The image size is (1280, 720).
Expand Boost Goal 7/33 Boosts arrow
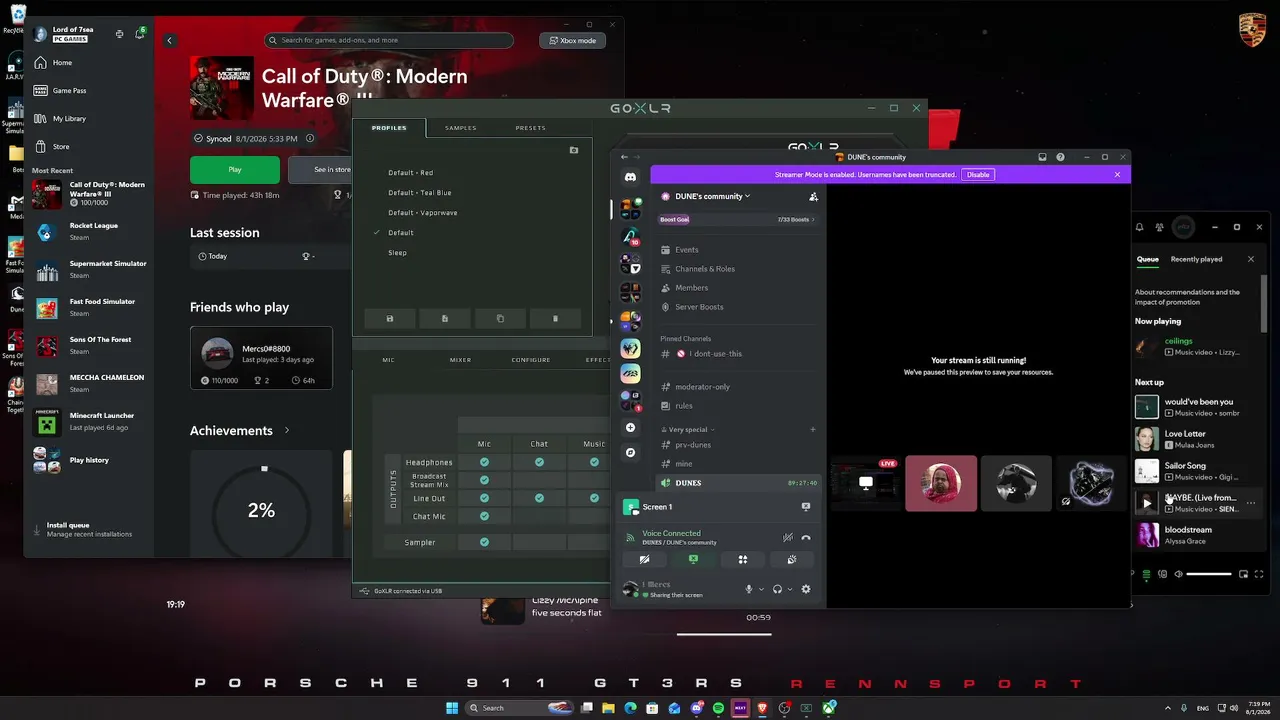tap(813, 219)
